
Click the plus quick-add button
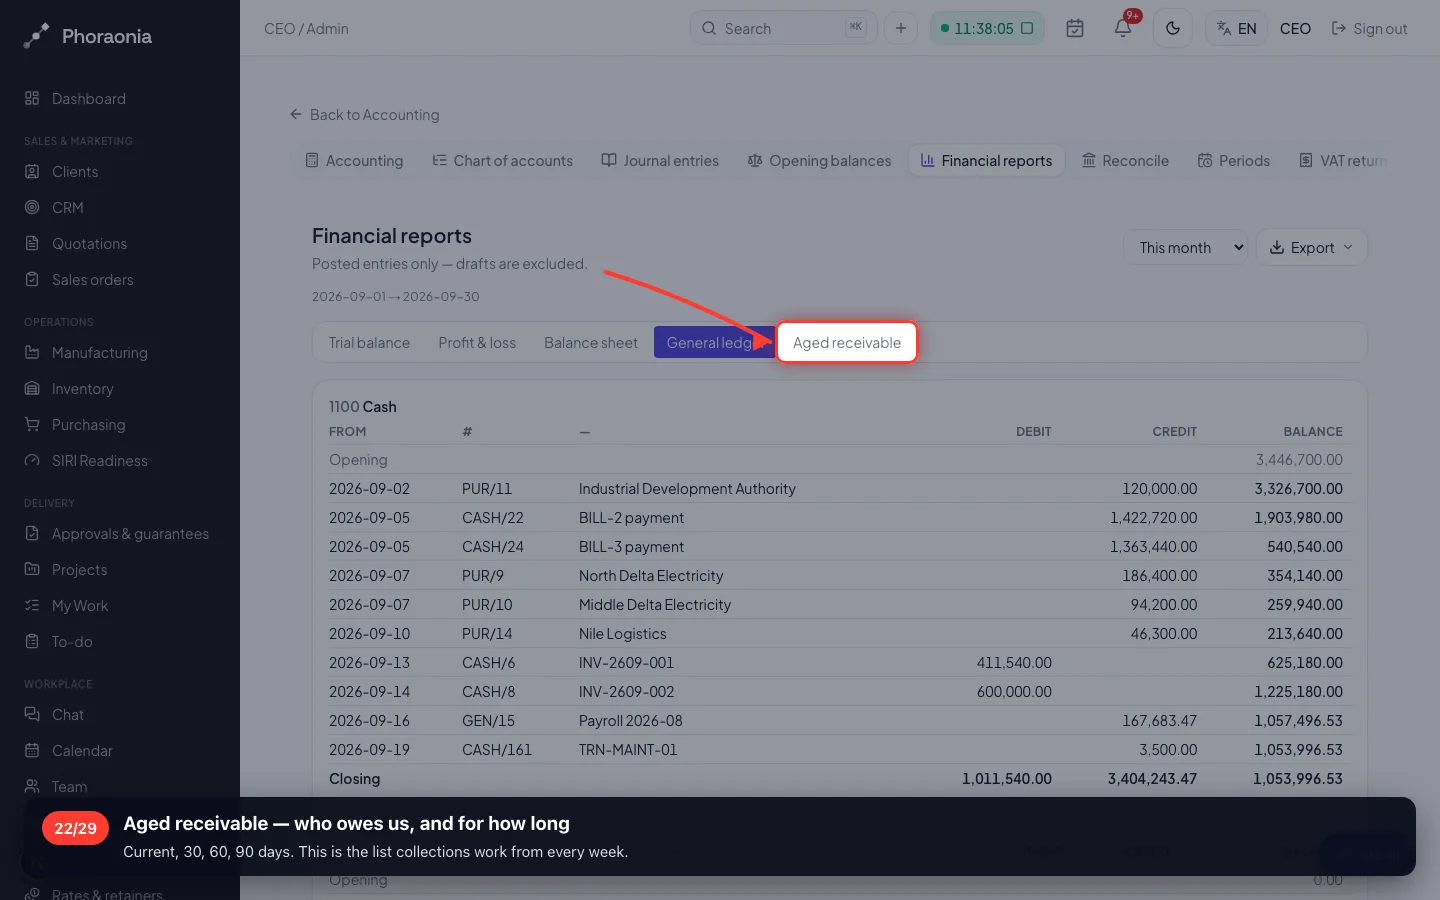pos(900,28)
